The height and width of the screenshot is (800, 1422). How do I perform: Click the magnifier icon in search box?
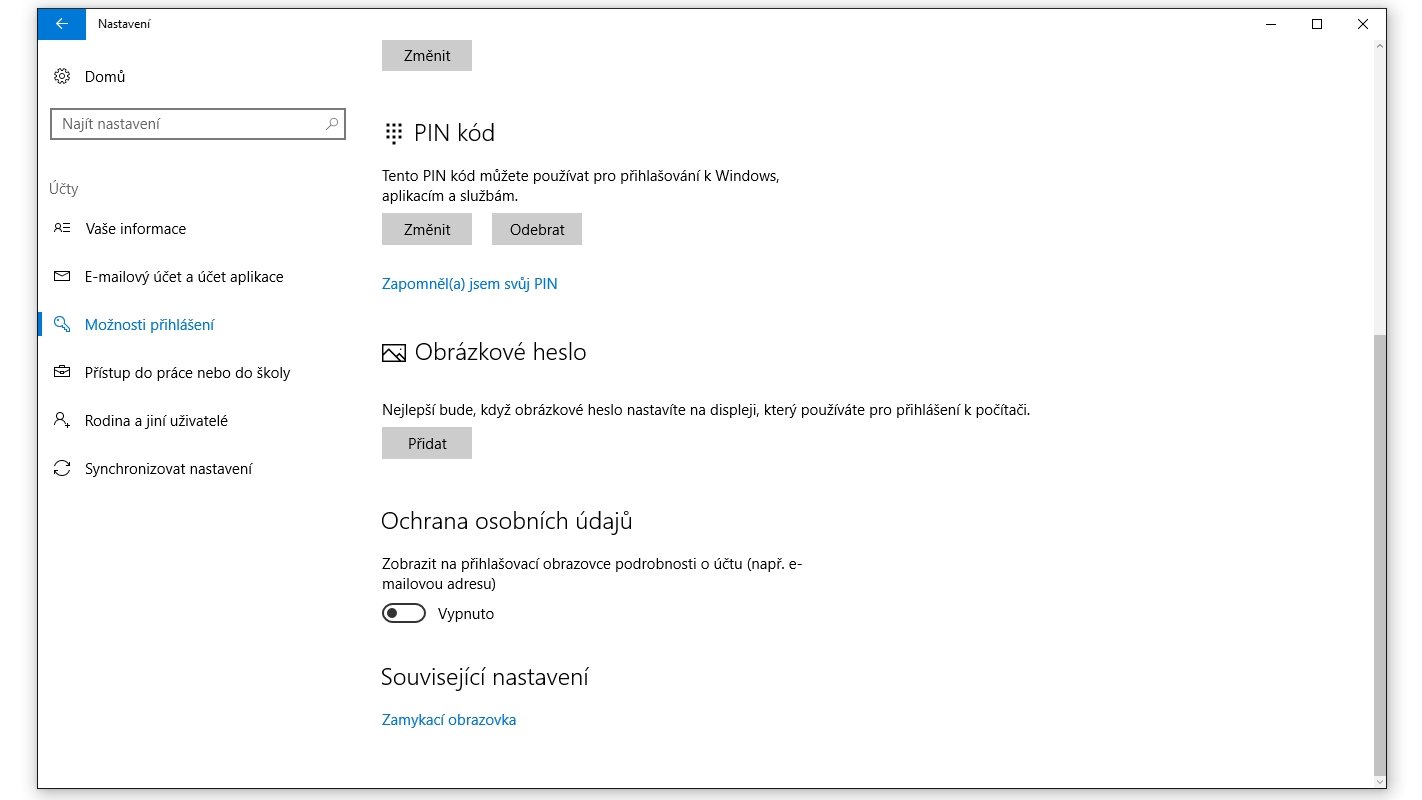coord(332,124)
